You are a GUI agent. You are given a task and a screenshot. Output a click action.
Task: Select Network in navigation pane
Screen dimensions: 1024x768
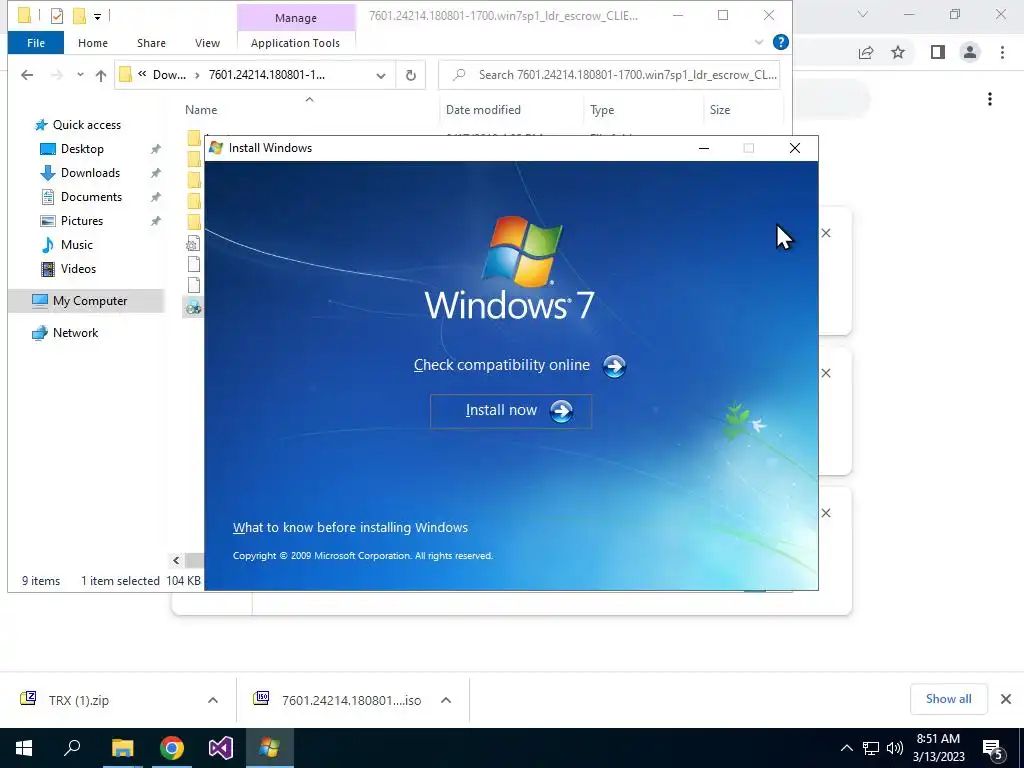click(x=75, y=333)
